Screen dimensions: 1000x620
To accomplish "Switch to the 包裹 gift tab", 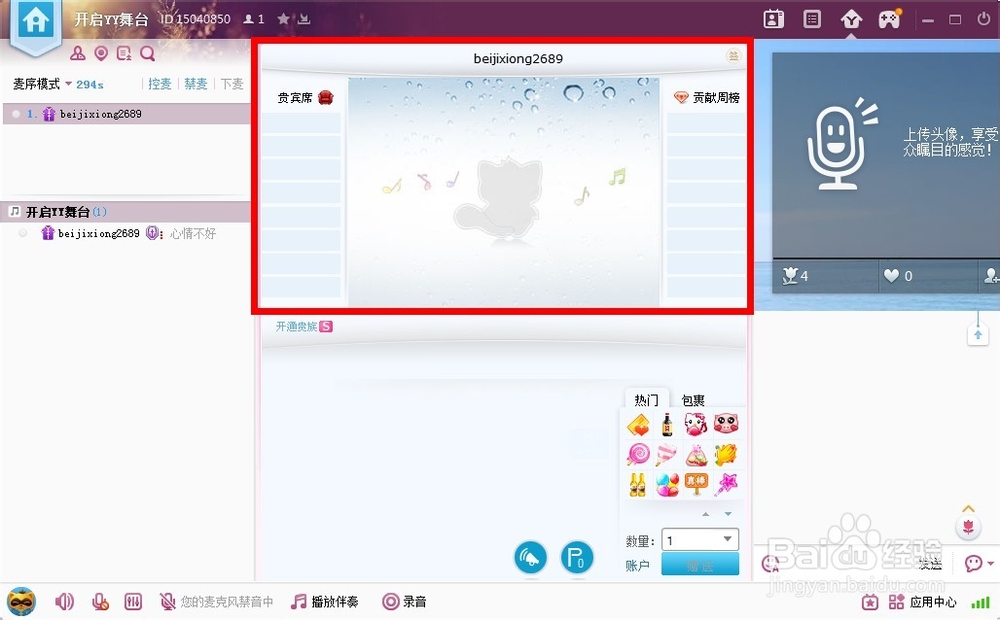I will point(693,399).
